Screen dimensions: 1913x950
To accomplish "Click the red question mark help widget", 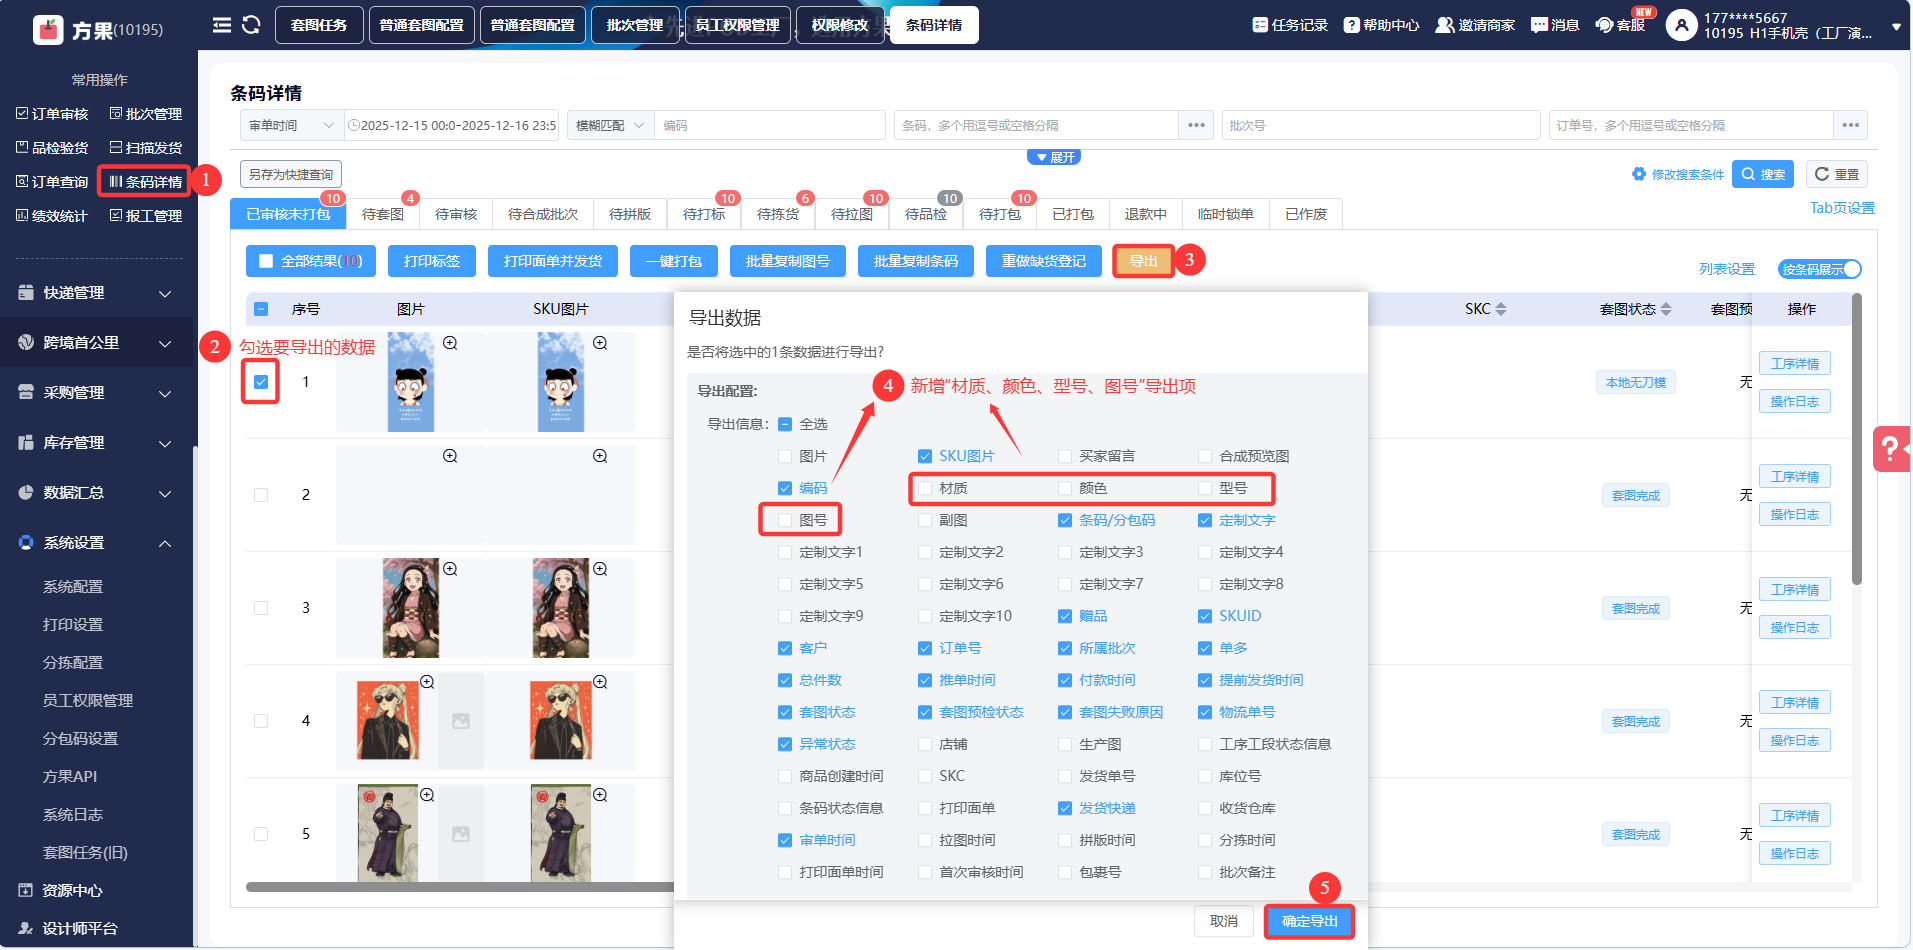I will [1890, 448].
